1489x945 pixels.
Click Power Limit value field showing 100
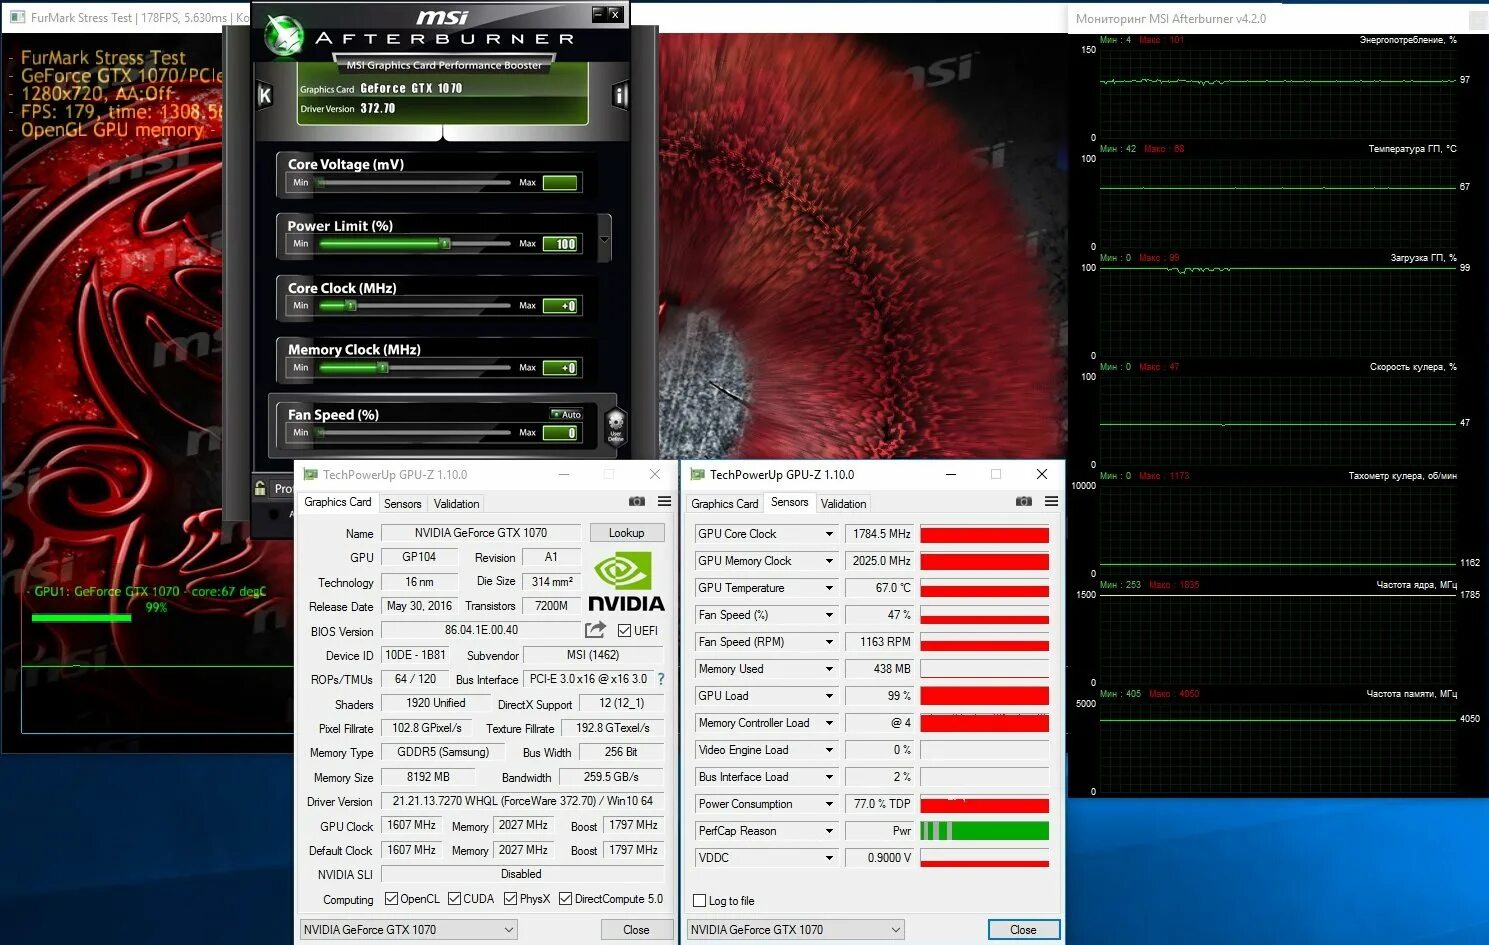point(560,244)
